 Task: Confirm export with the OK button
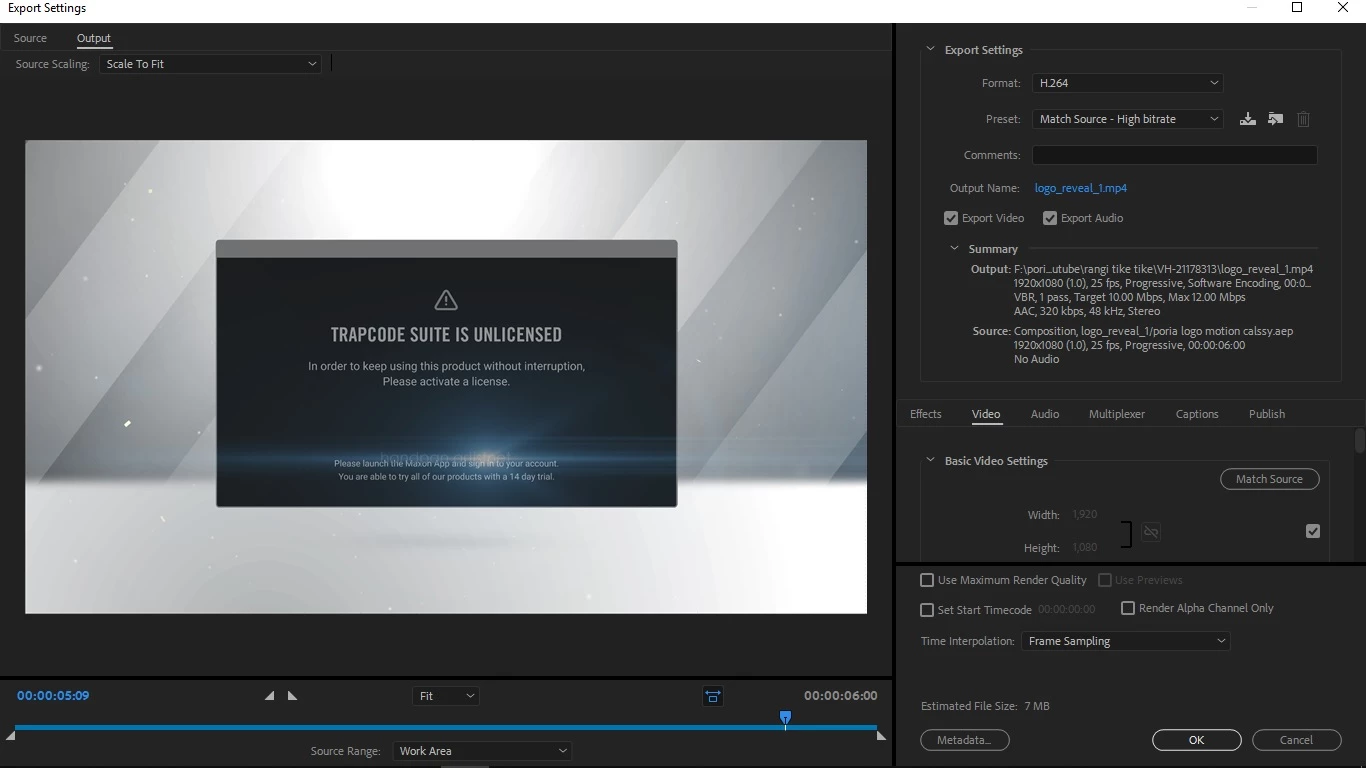[x=1197, y=740]
